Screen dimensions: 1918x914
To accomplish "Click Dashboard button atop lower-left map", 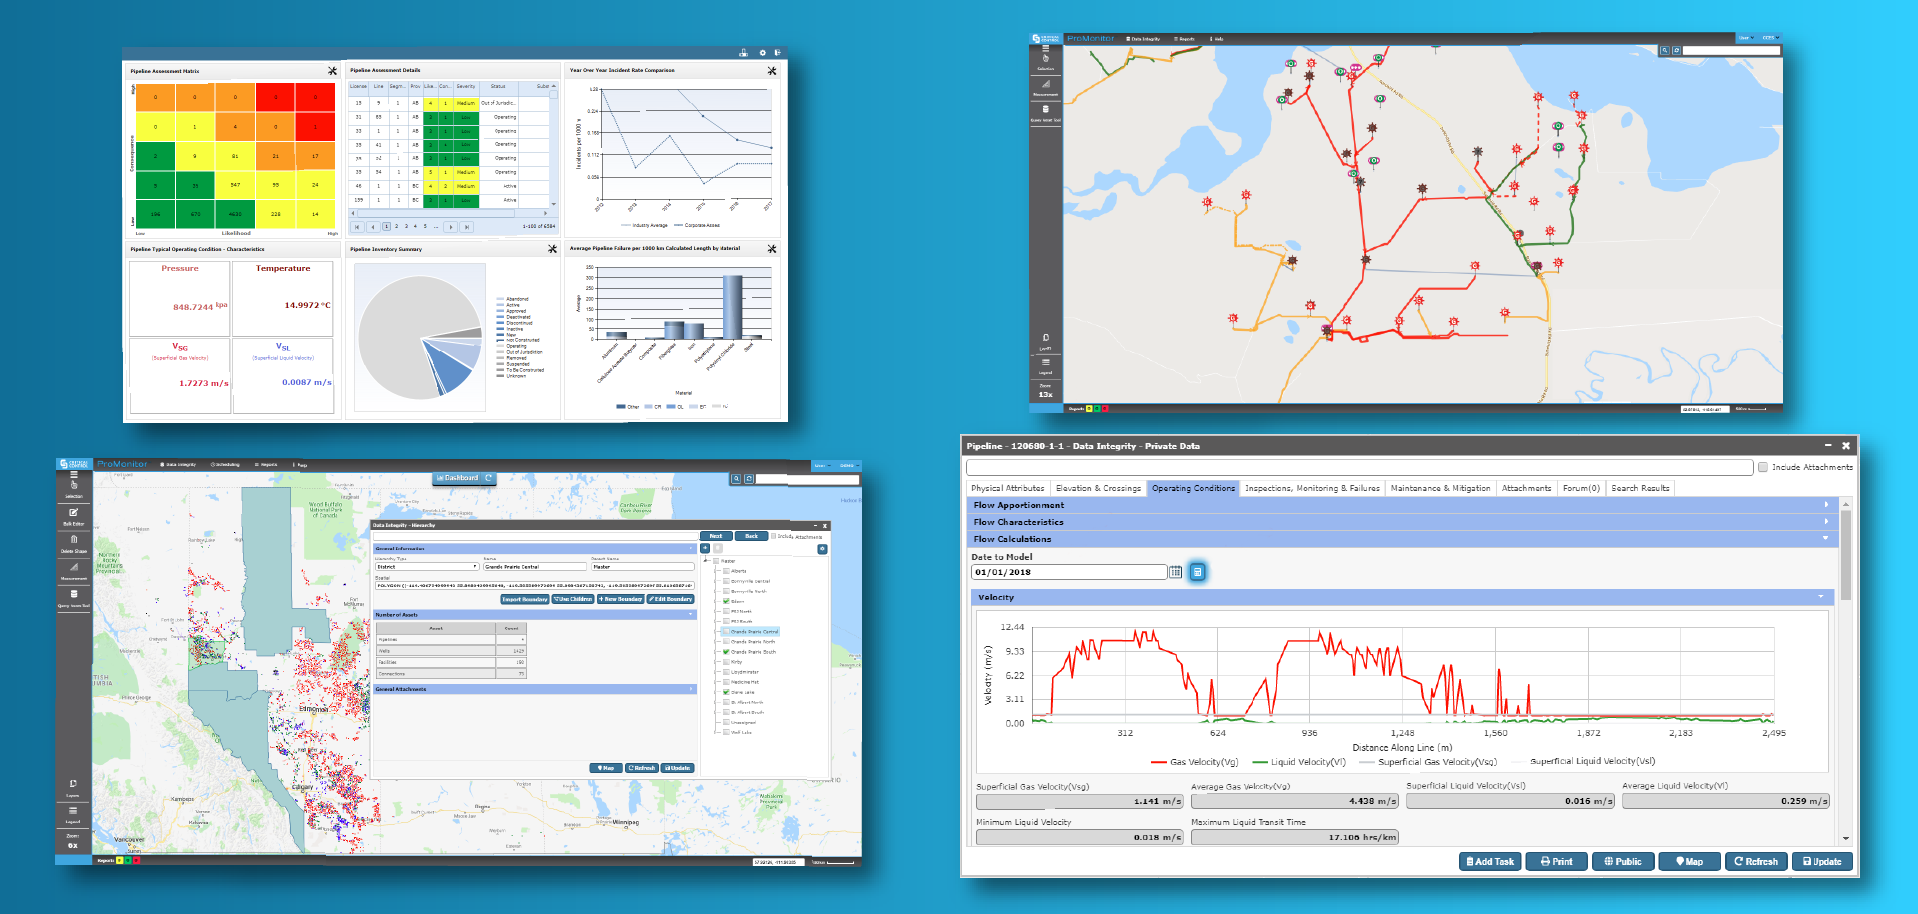I will (x=464, y=478).
